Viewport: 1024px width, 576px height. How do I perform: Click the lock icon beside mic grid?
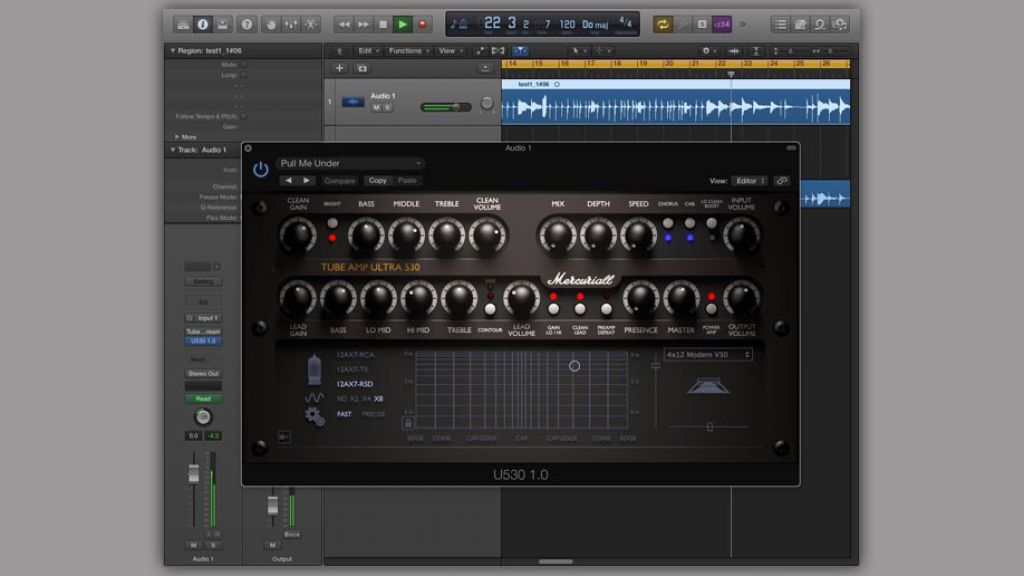pos(408,423)
